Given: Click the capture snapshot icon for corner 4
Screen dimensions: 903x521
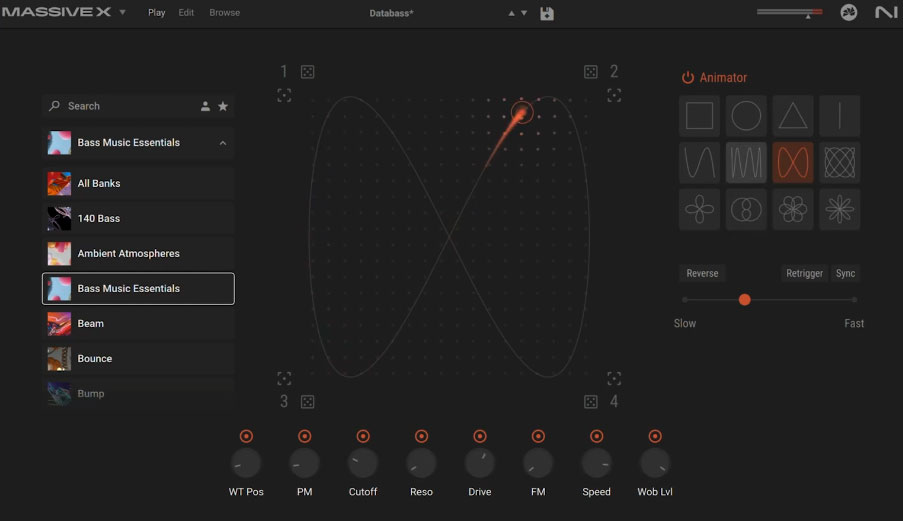Looking at the screenshot, I should [x=614, y=378].
